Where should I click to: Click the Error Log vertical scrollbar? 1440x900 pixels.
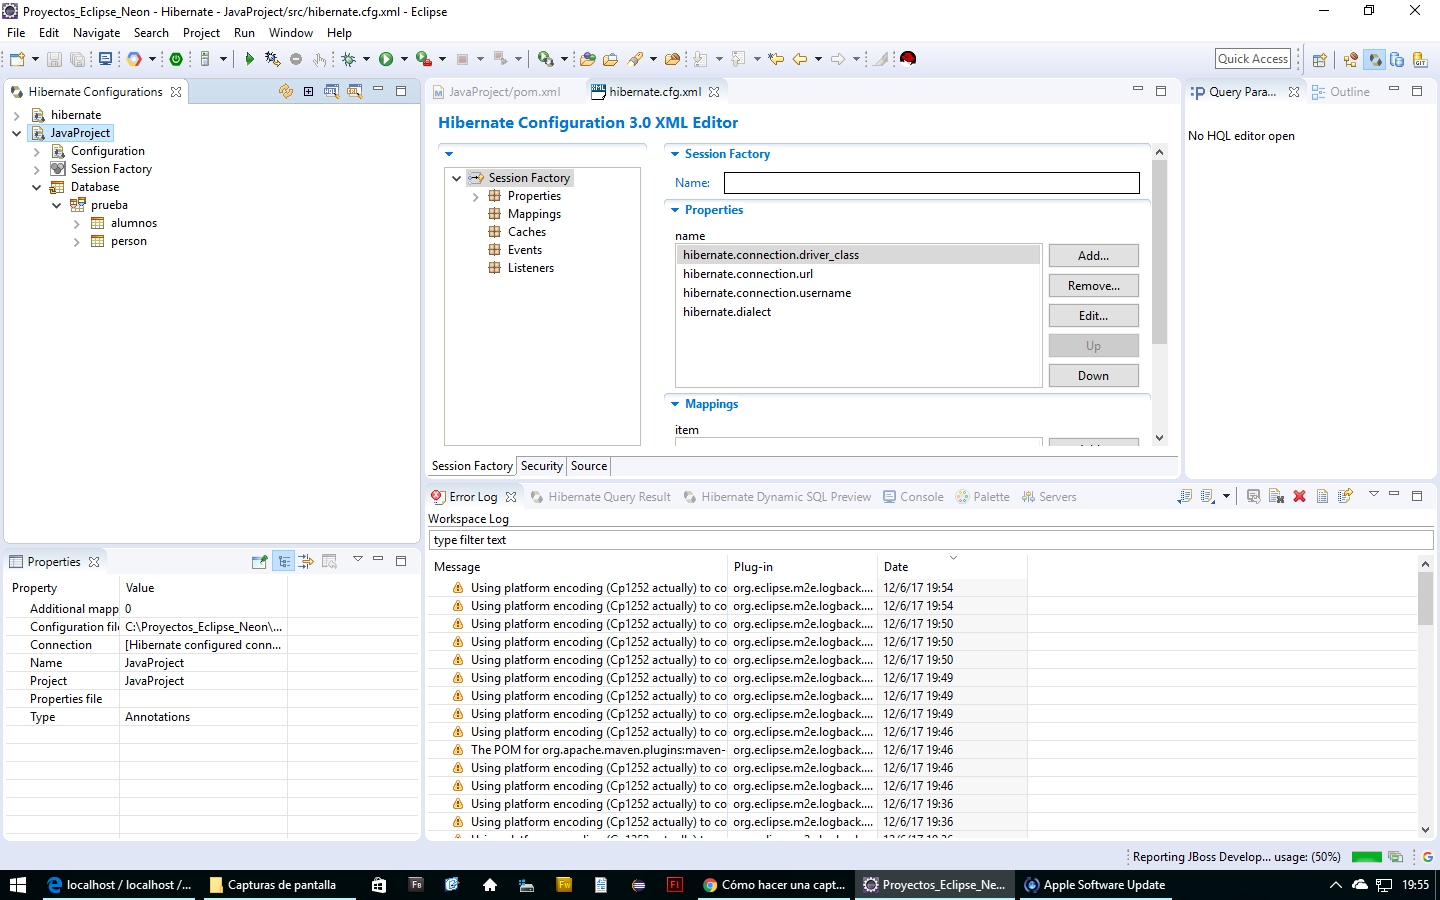[1425, 697]
